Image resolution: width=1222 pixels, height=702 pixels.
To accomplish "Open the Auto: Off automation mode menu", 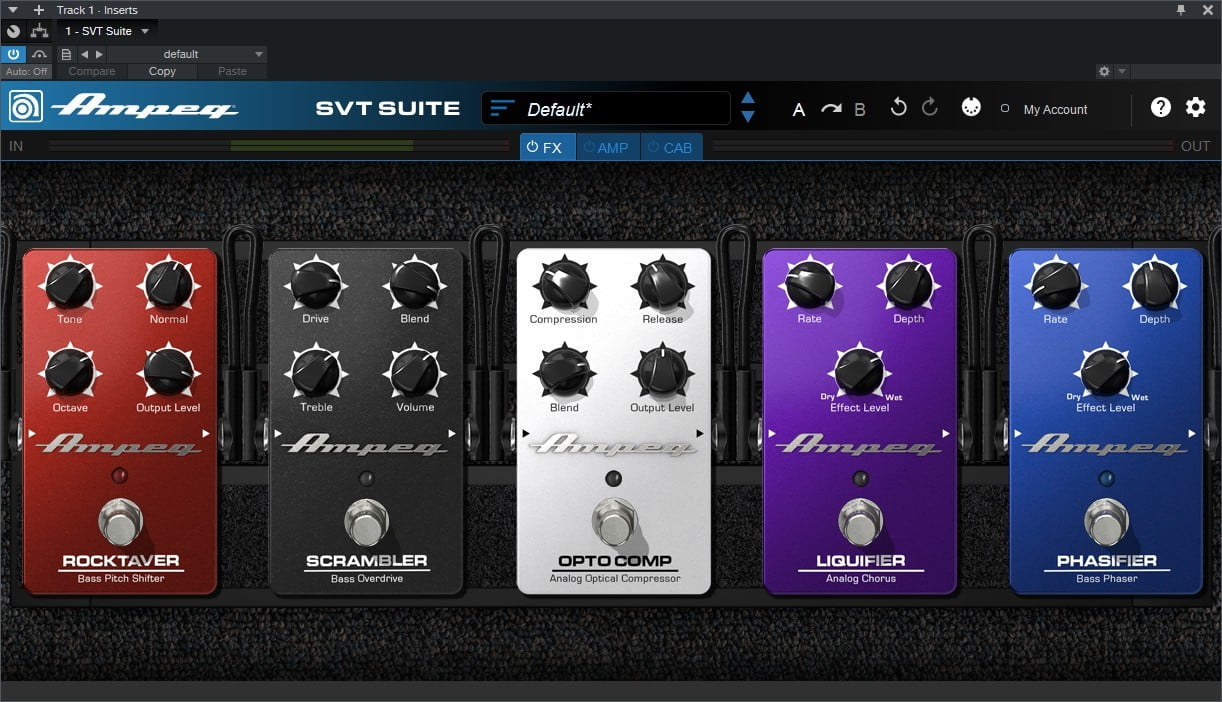I will point(26,72).
